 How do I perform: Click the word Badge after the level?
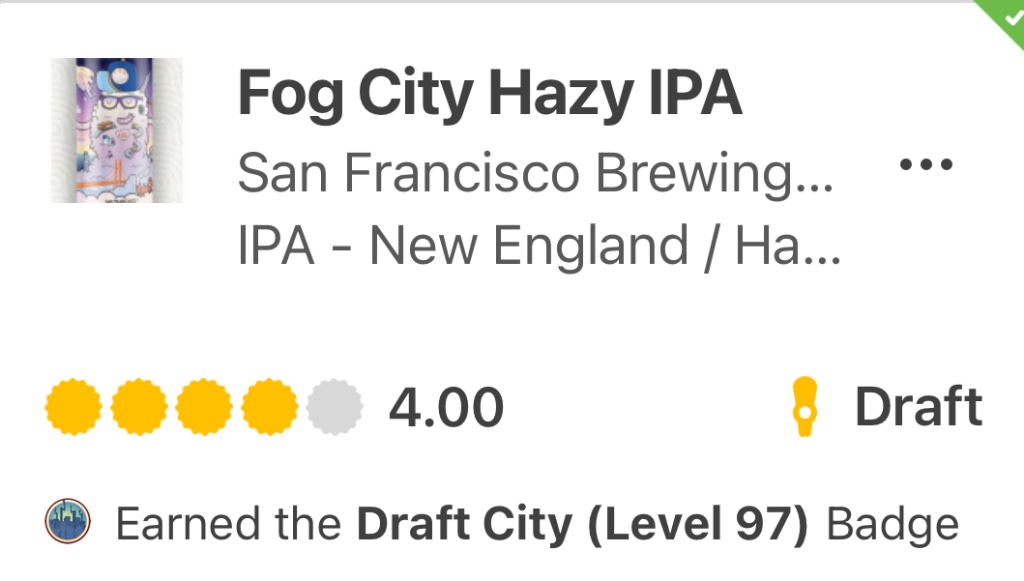coord(893,523)
